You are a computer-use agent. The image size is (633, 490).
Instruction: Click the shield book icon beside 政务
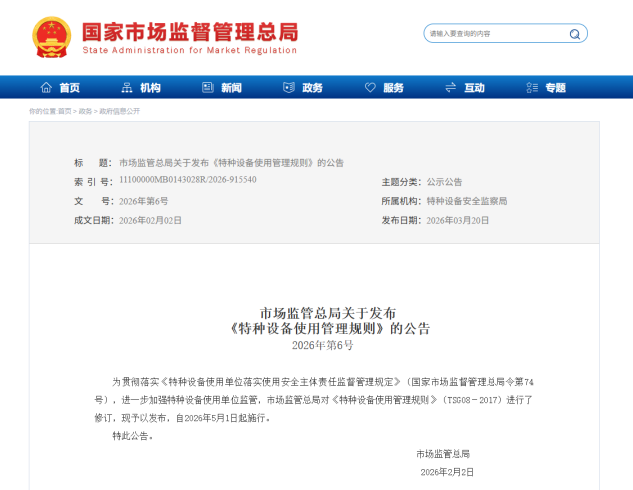pyautogui.click(x=289, y=87)
